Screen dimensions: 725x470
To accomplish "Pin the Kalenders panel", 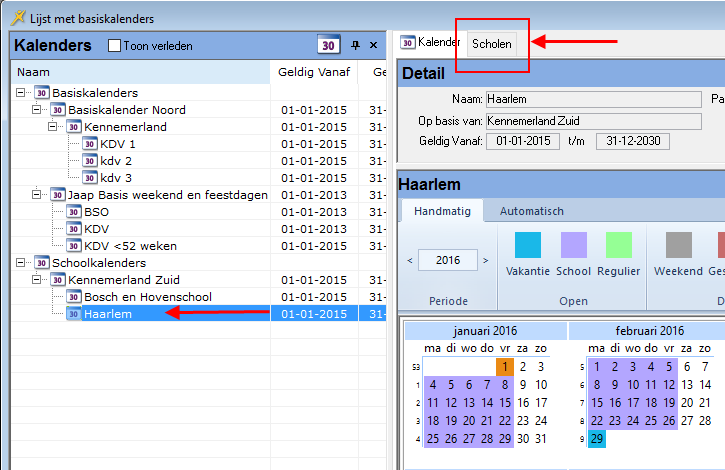I will [355, 45].
